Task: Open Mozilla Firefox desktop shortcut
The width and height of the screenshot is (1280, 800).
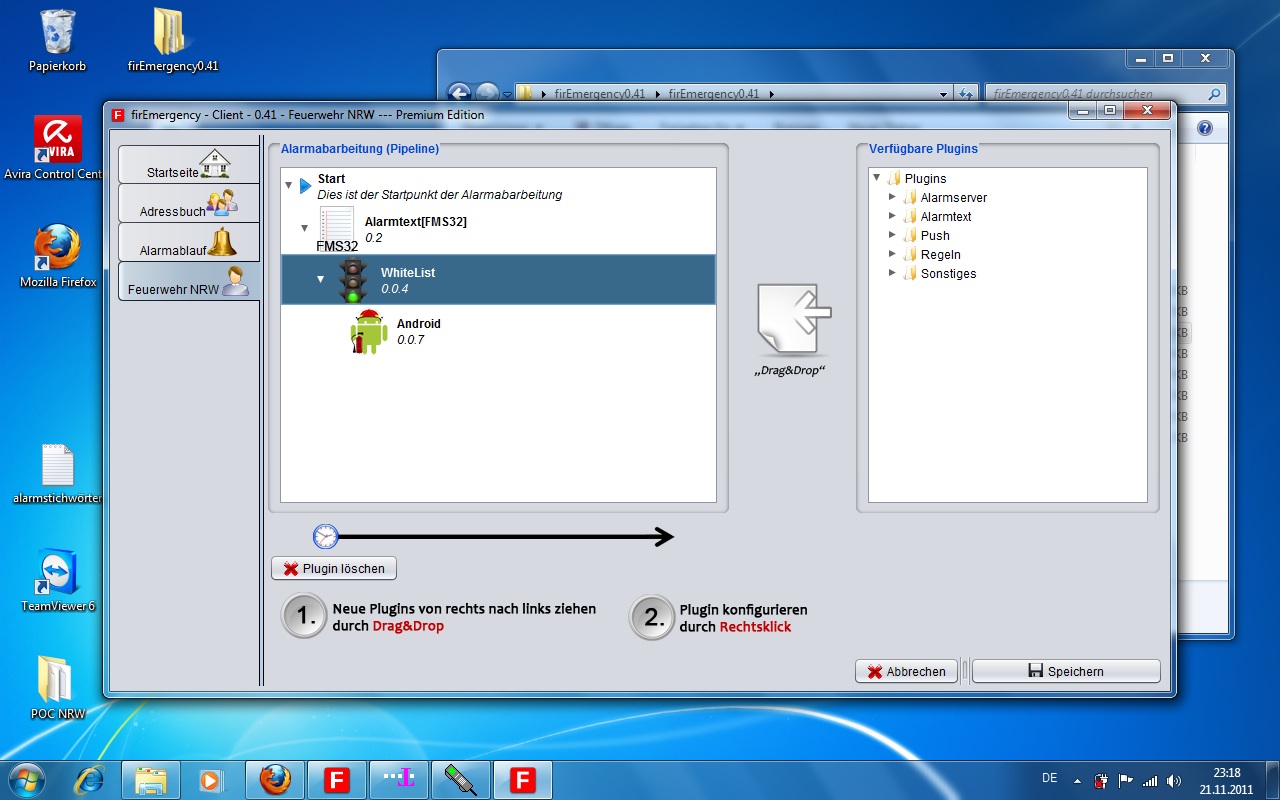Action: tap(58, 248)
